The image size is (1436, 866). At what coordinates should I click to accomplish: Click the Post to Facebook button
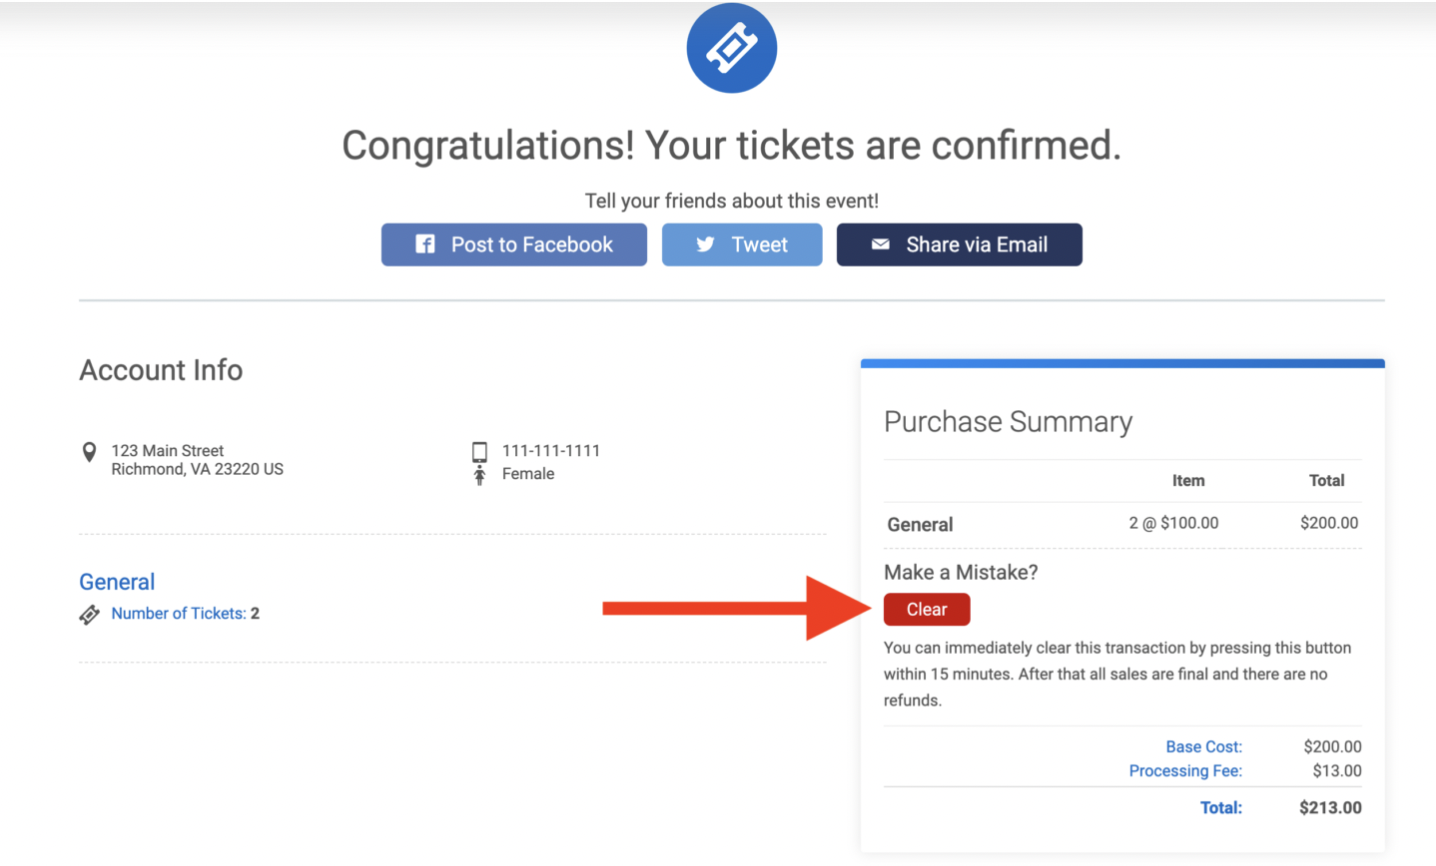point(513,243)
